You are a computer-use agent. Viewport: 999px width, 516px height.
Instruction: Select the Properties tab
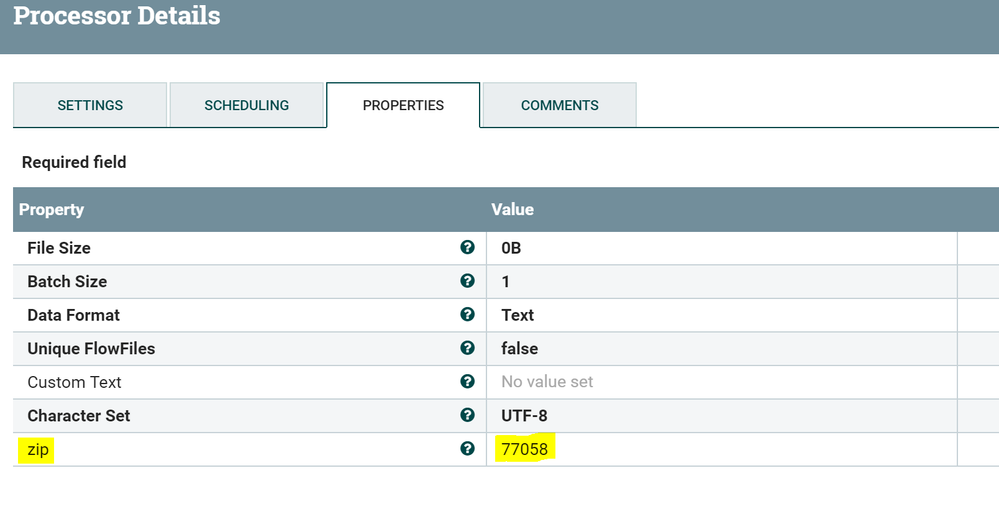pos(403,105)
